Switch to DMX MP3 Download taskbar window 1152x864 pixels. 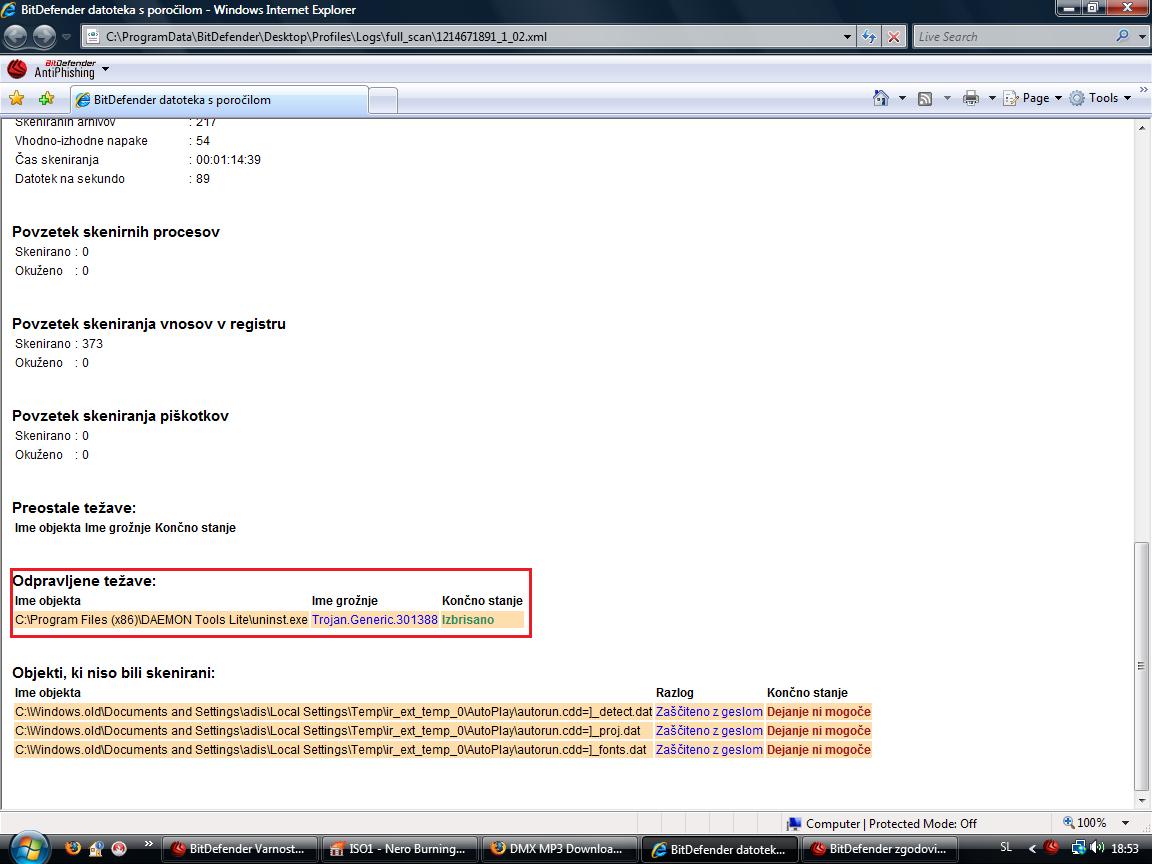pyautogui.click(x=558, y=849)
